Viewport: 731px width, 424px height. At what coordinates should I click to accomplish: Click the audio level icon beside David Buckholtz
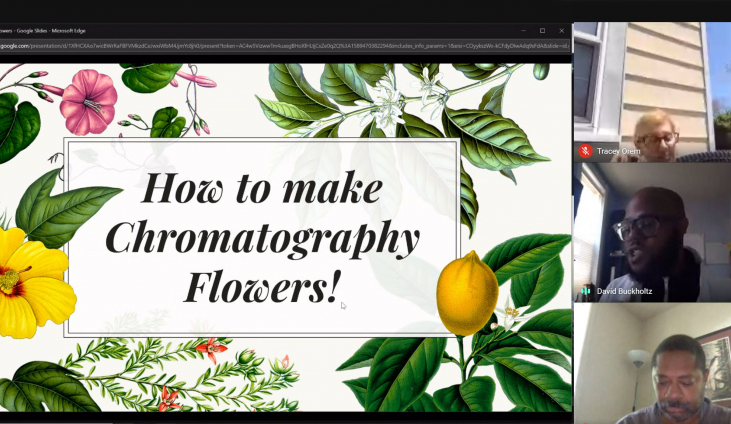click(585, 291)
